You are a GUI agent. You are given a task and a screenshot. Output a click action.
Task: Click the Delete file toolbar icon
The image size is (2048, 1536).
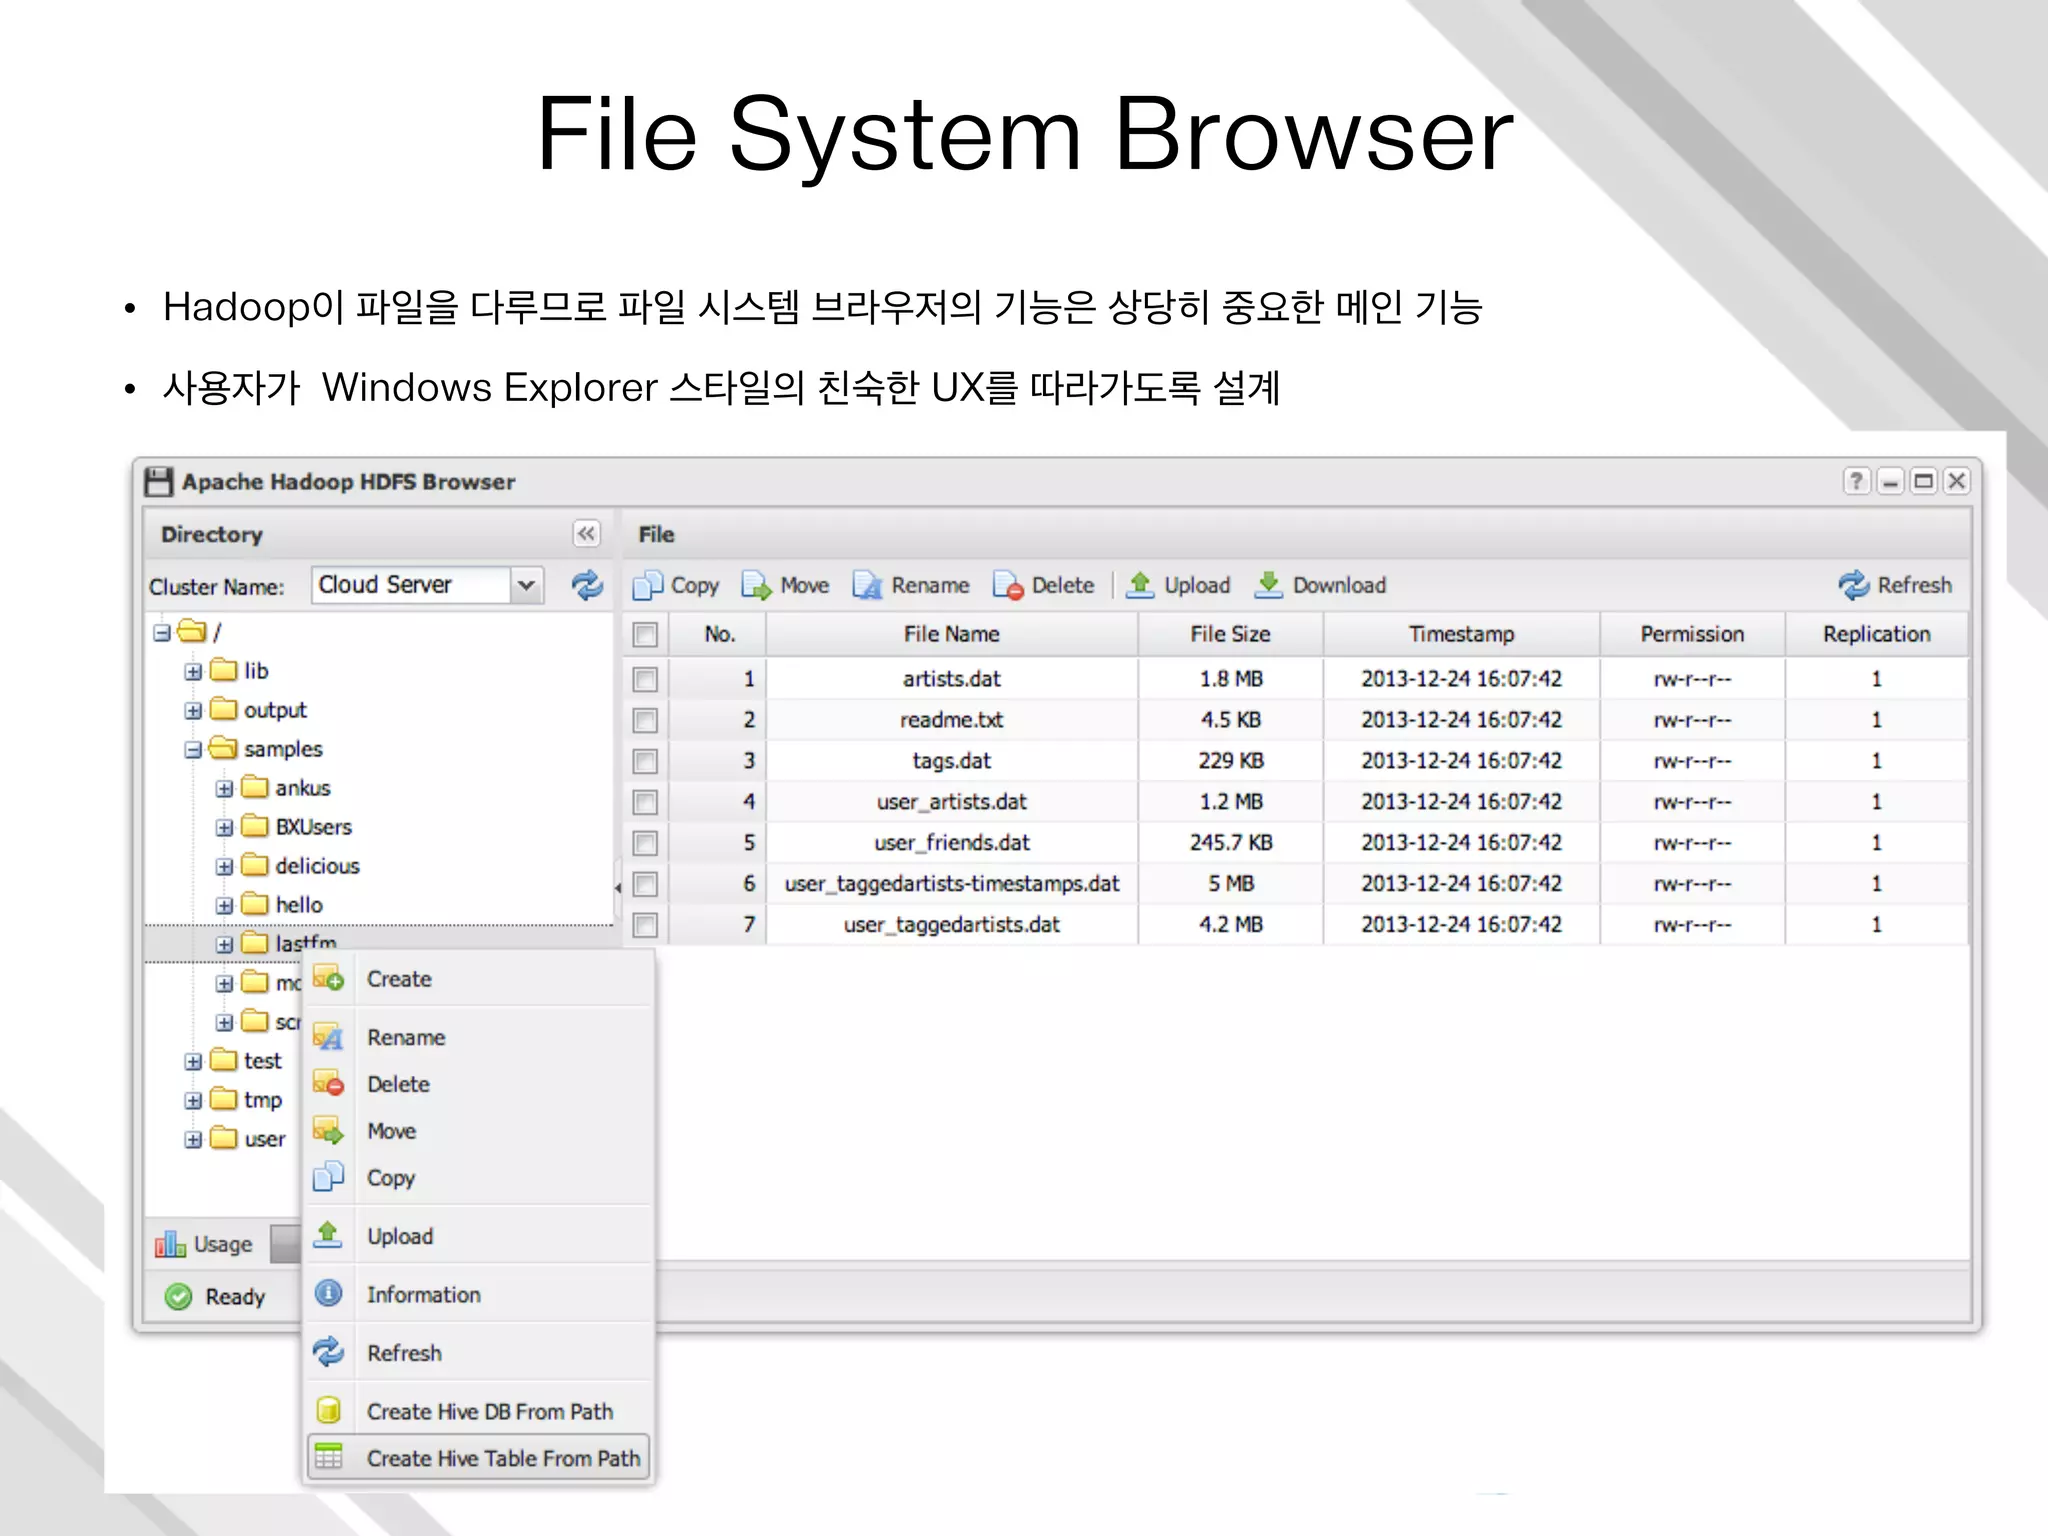point(1008,585)
